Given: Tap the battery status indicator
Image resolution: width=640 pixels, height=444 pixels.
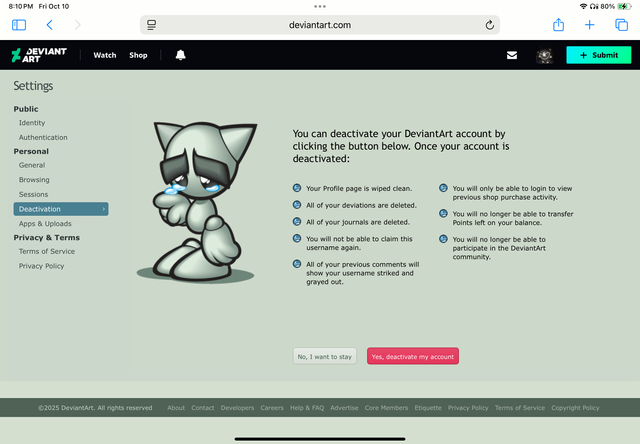Looking at the screenshot, I should click(x=624, y=6).
